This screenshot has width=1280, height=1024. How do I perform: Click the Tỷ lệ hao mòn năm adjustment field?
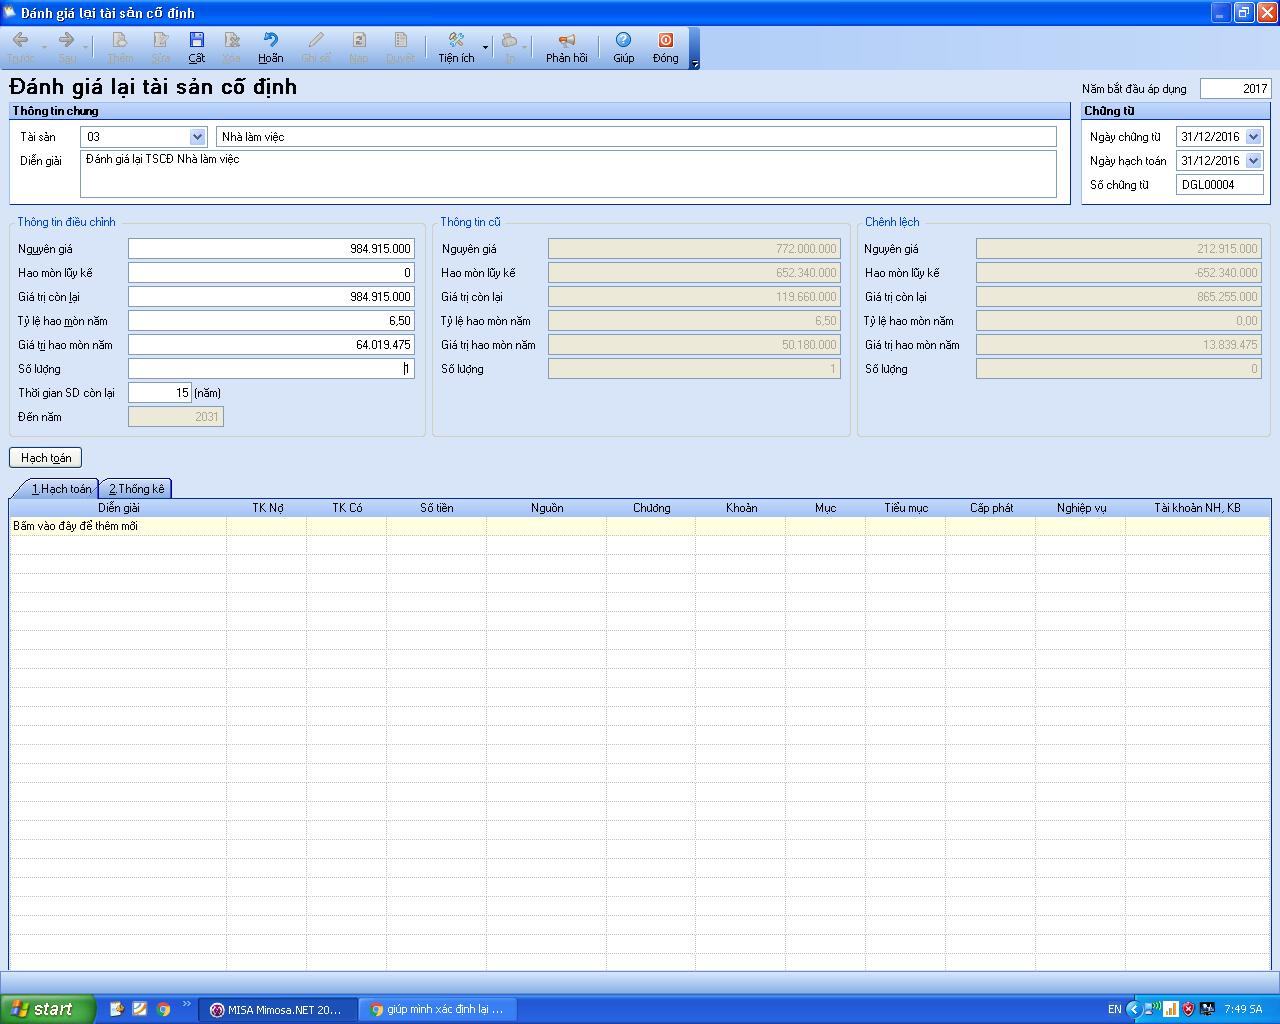coord(271,321)
